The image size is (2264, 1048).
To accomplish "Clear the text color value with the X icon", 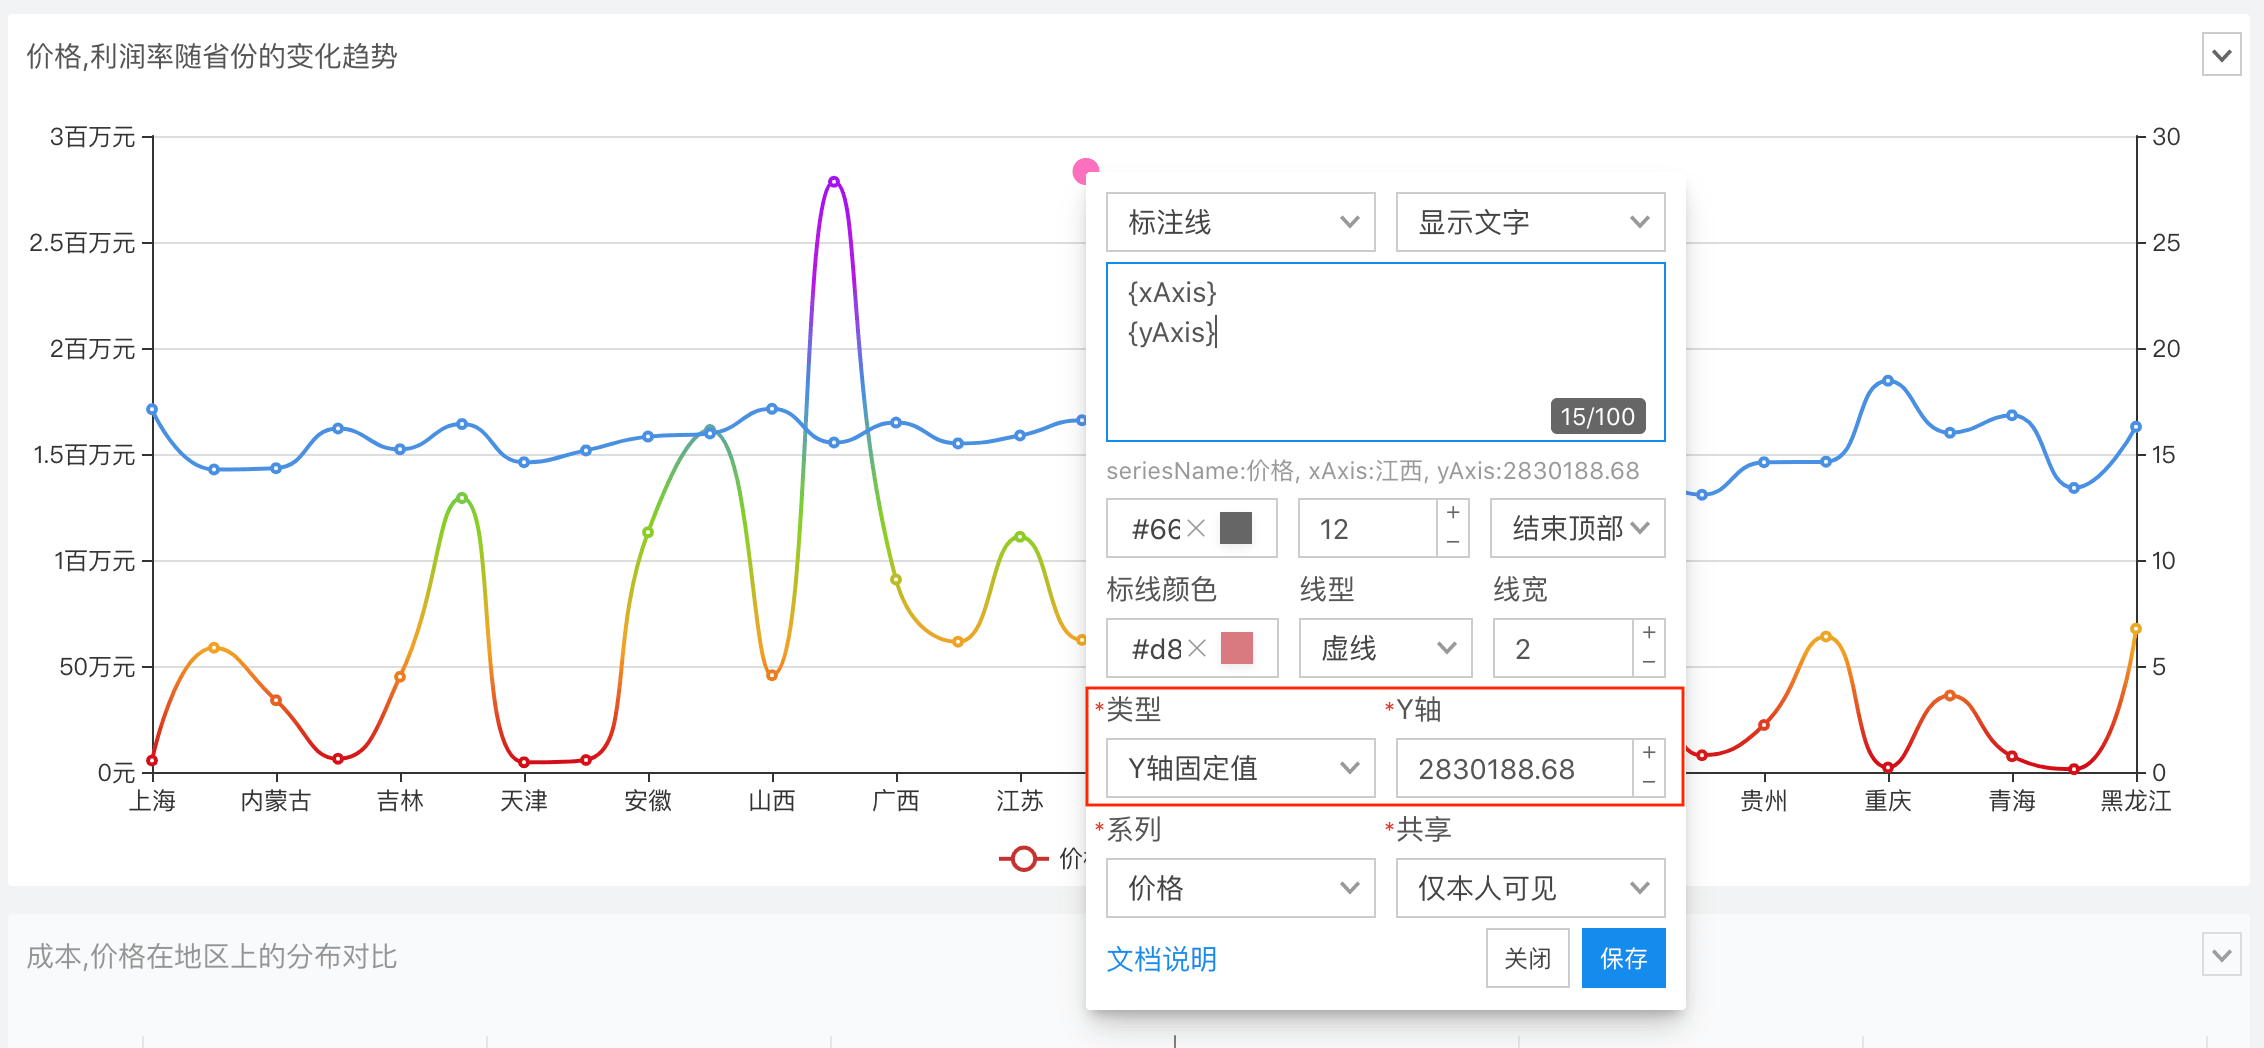I will click(x=1196, y=528).
